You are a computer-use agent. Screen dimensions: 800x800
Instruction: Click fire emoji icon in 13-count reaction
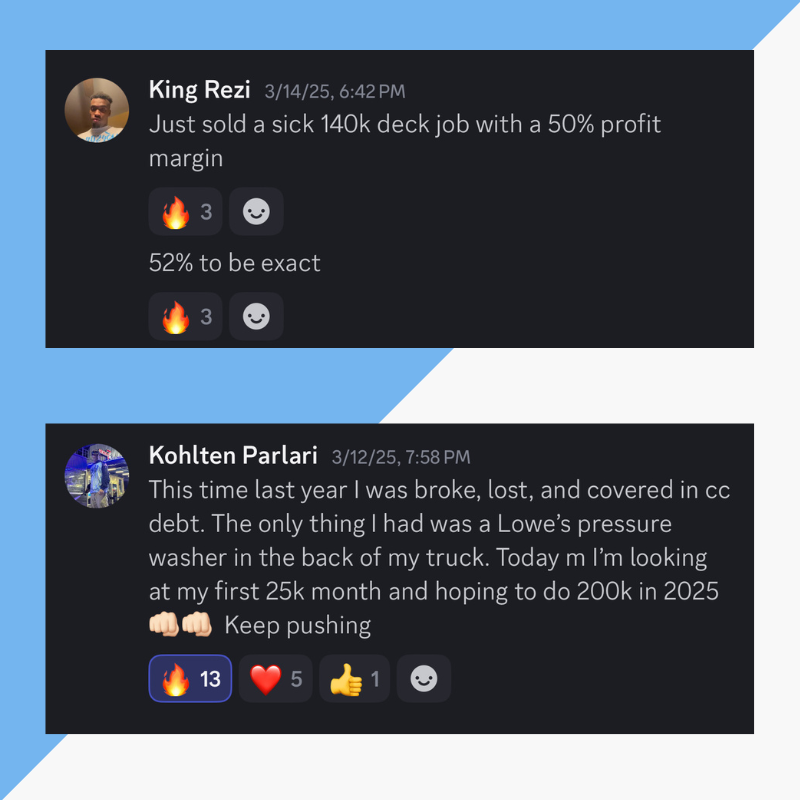[176, 680]
